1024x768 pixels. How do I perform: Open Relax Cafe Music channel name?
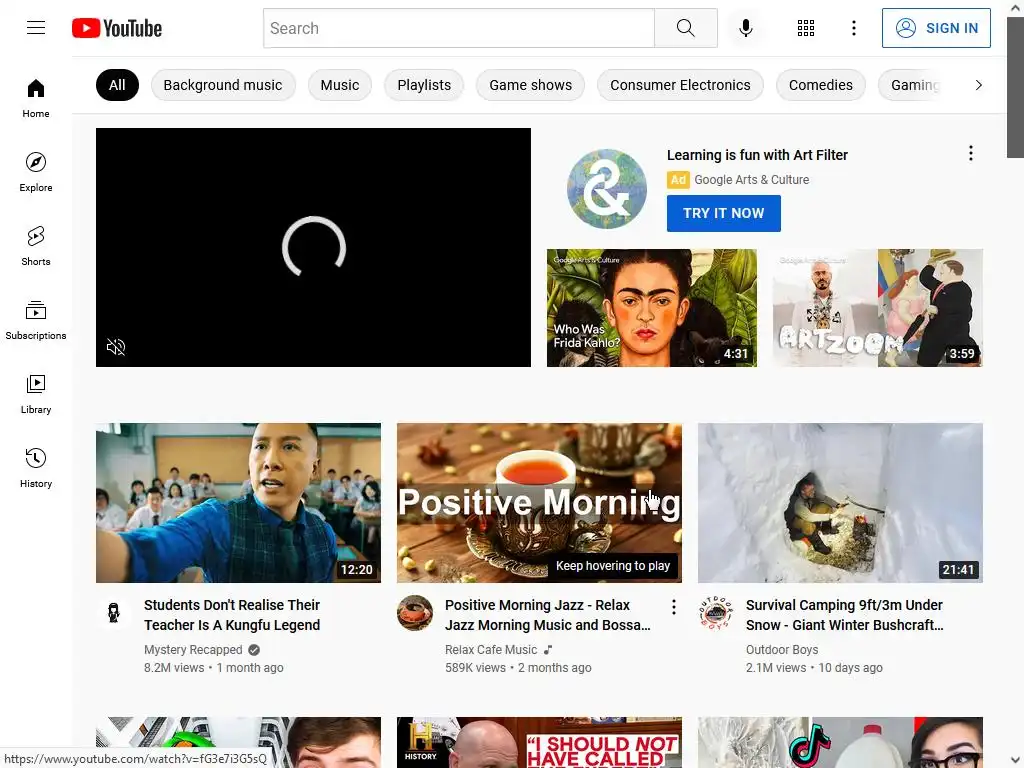coord(491,650)
